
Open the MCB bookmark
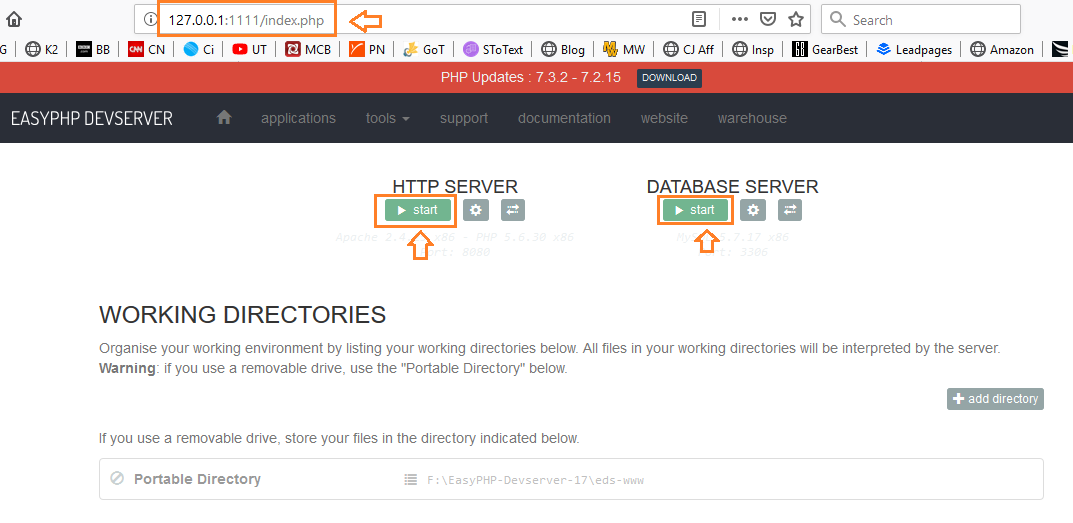[308, 49]
